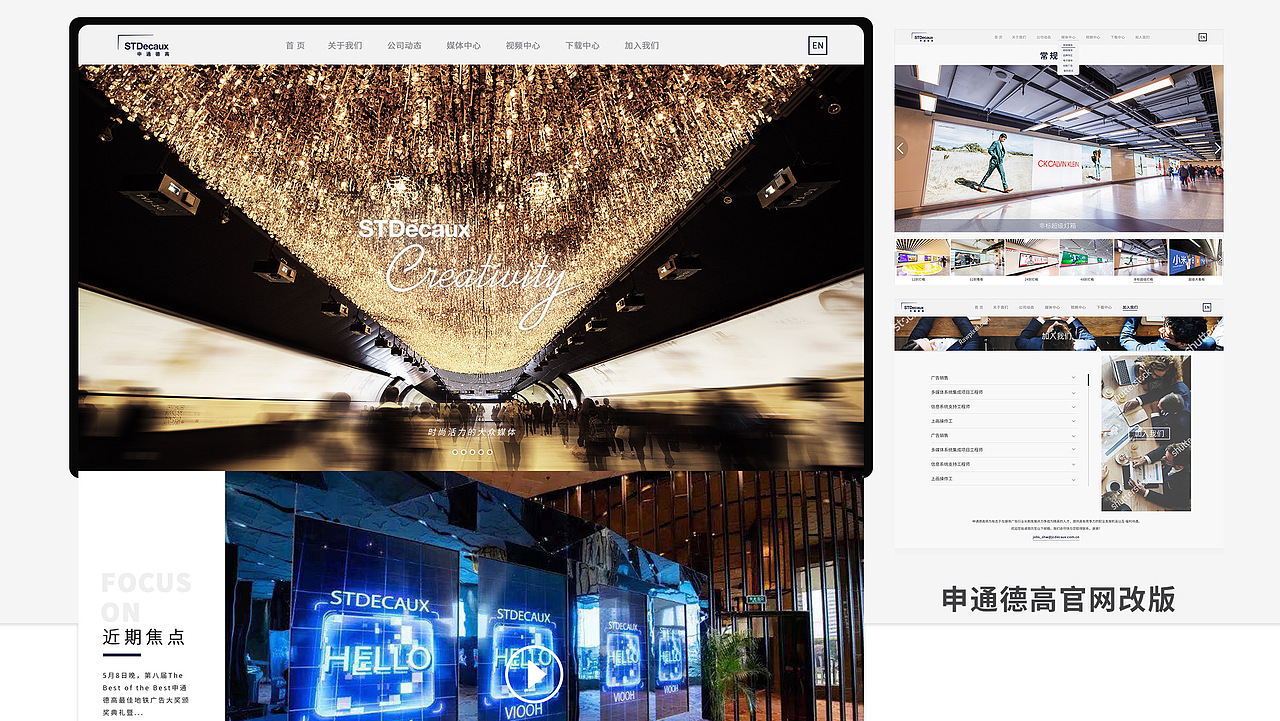The width and height of the screenshot is (1280, 721).
Task: Expand the top 多媒体系统集成项目工程师 job row
Action: [1004, 392]
